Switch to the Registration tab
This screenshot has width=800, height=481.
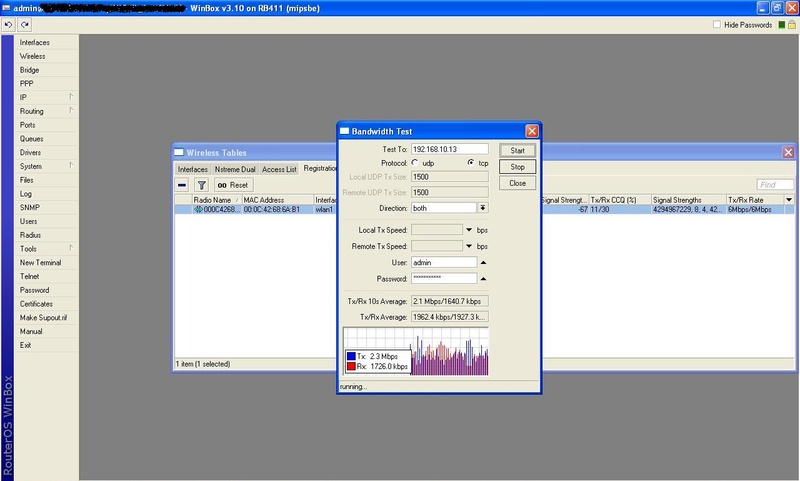coord(319,168)
